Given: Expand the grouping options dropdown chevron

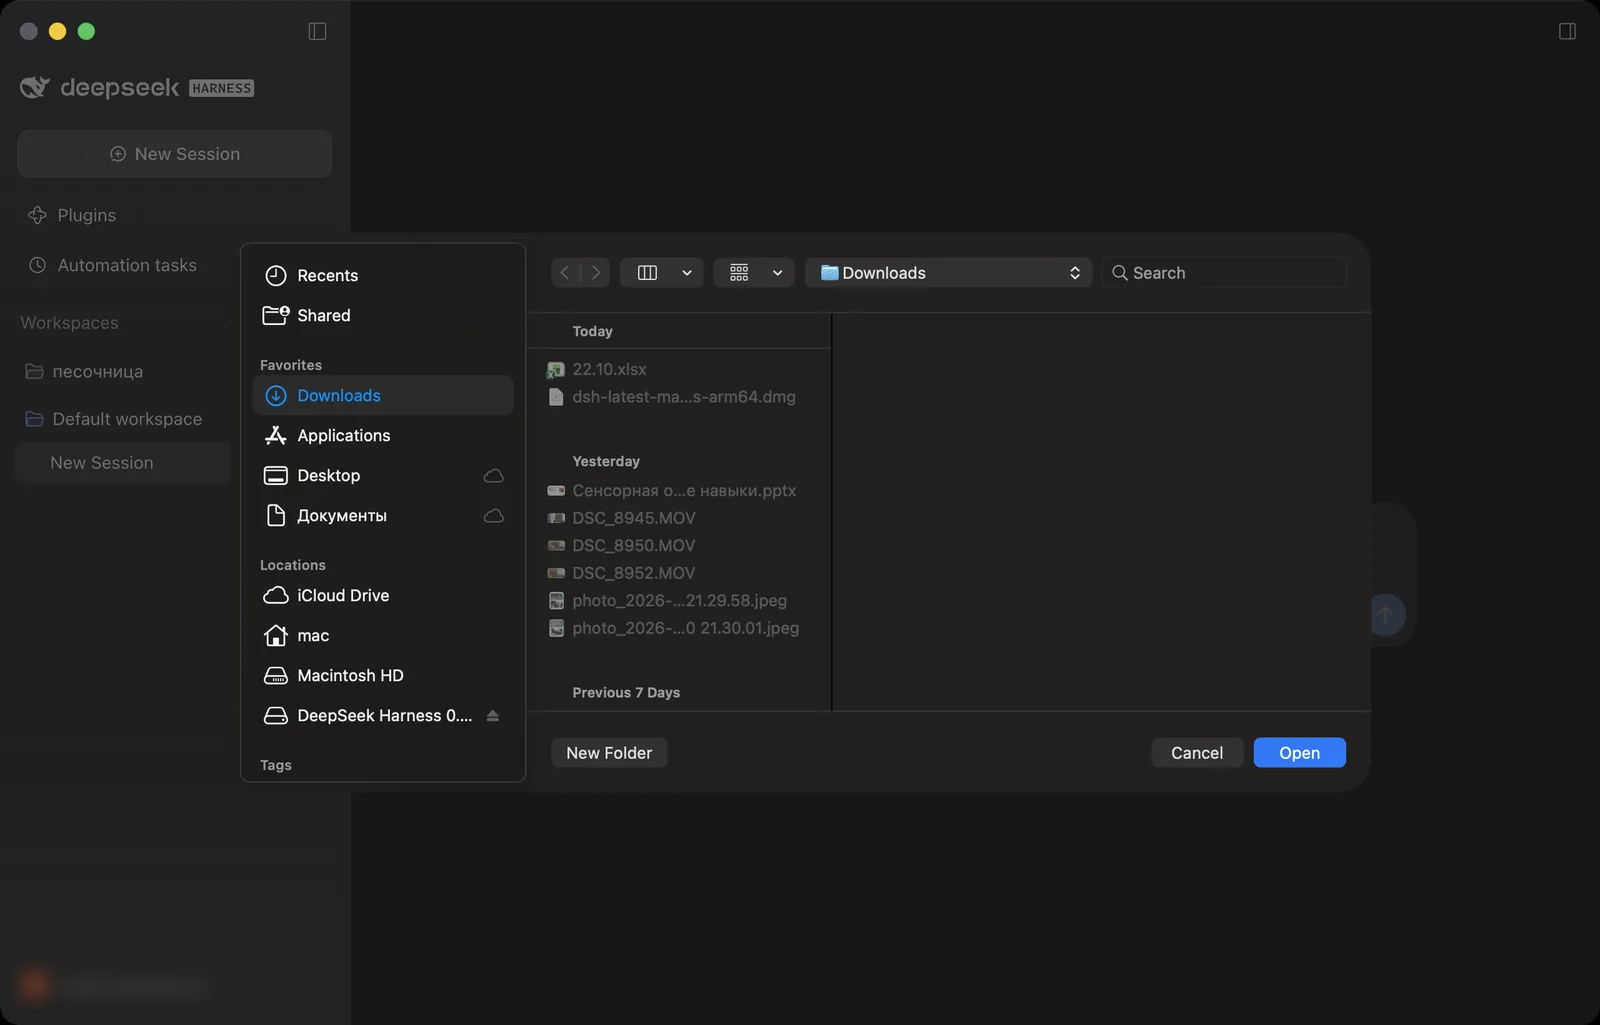Looking at the screenshot, I should coord(777,273).
